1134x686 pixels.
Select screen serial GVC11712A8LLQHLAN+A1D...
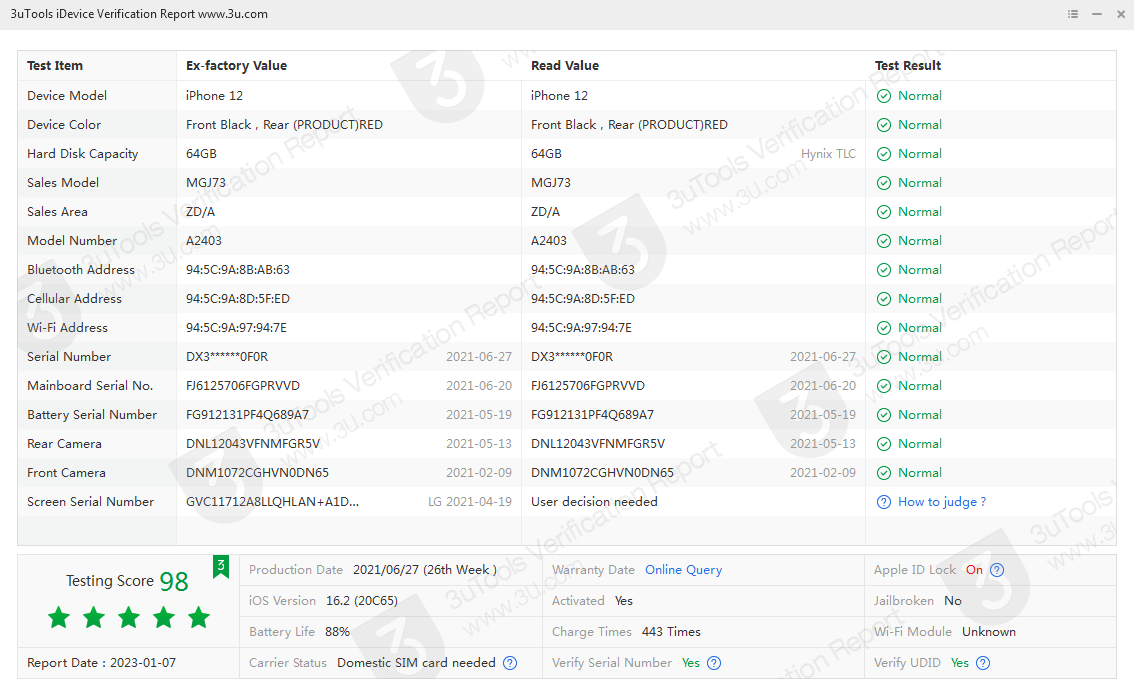[x=273, y=502]
